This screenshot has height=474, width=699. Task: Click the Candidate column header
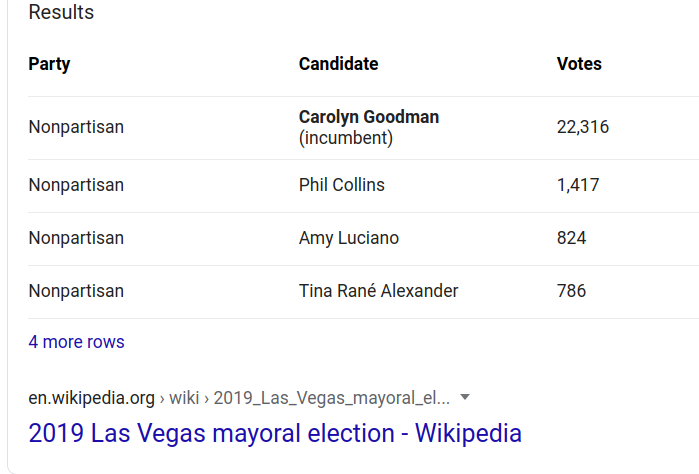(338, 64)
